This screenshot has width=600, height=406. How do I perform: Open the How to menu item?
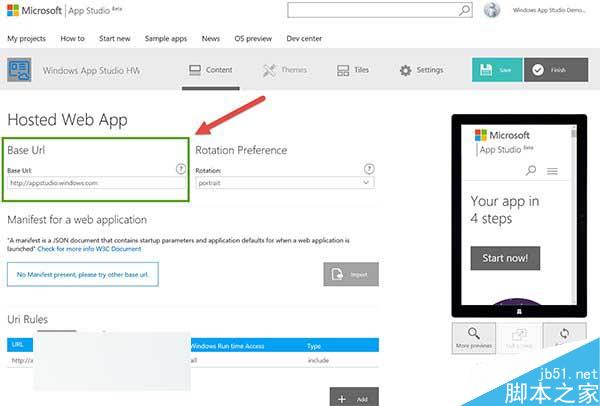[72, 39]
